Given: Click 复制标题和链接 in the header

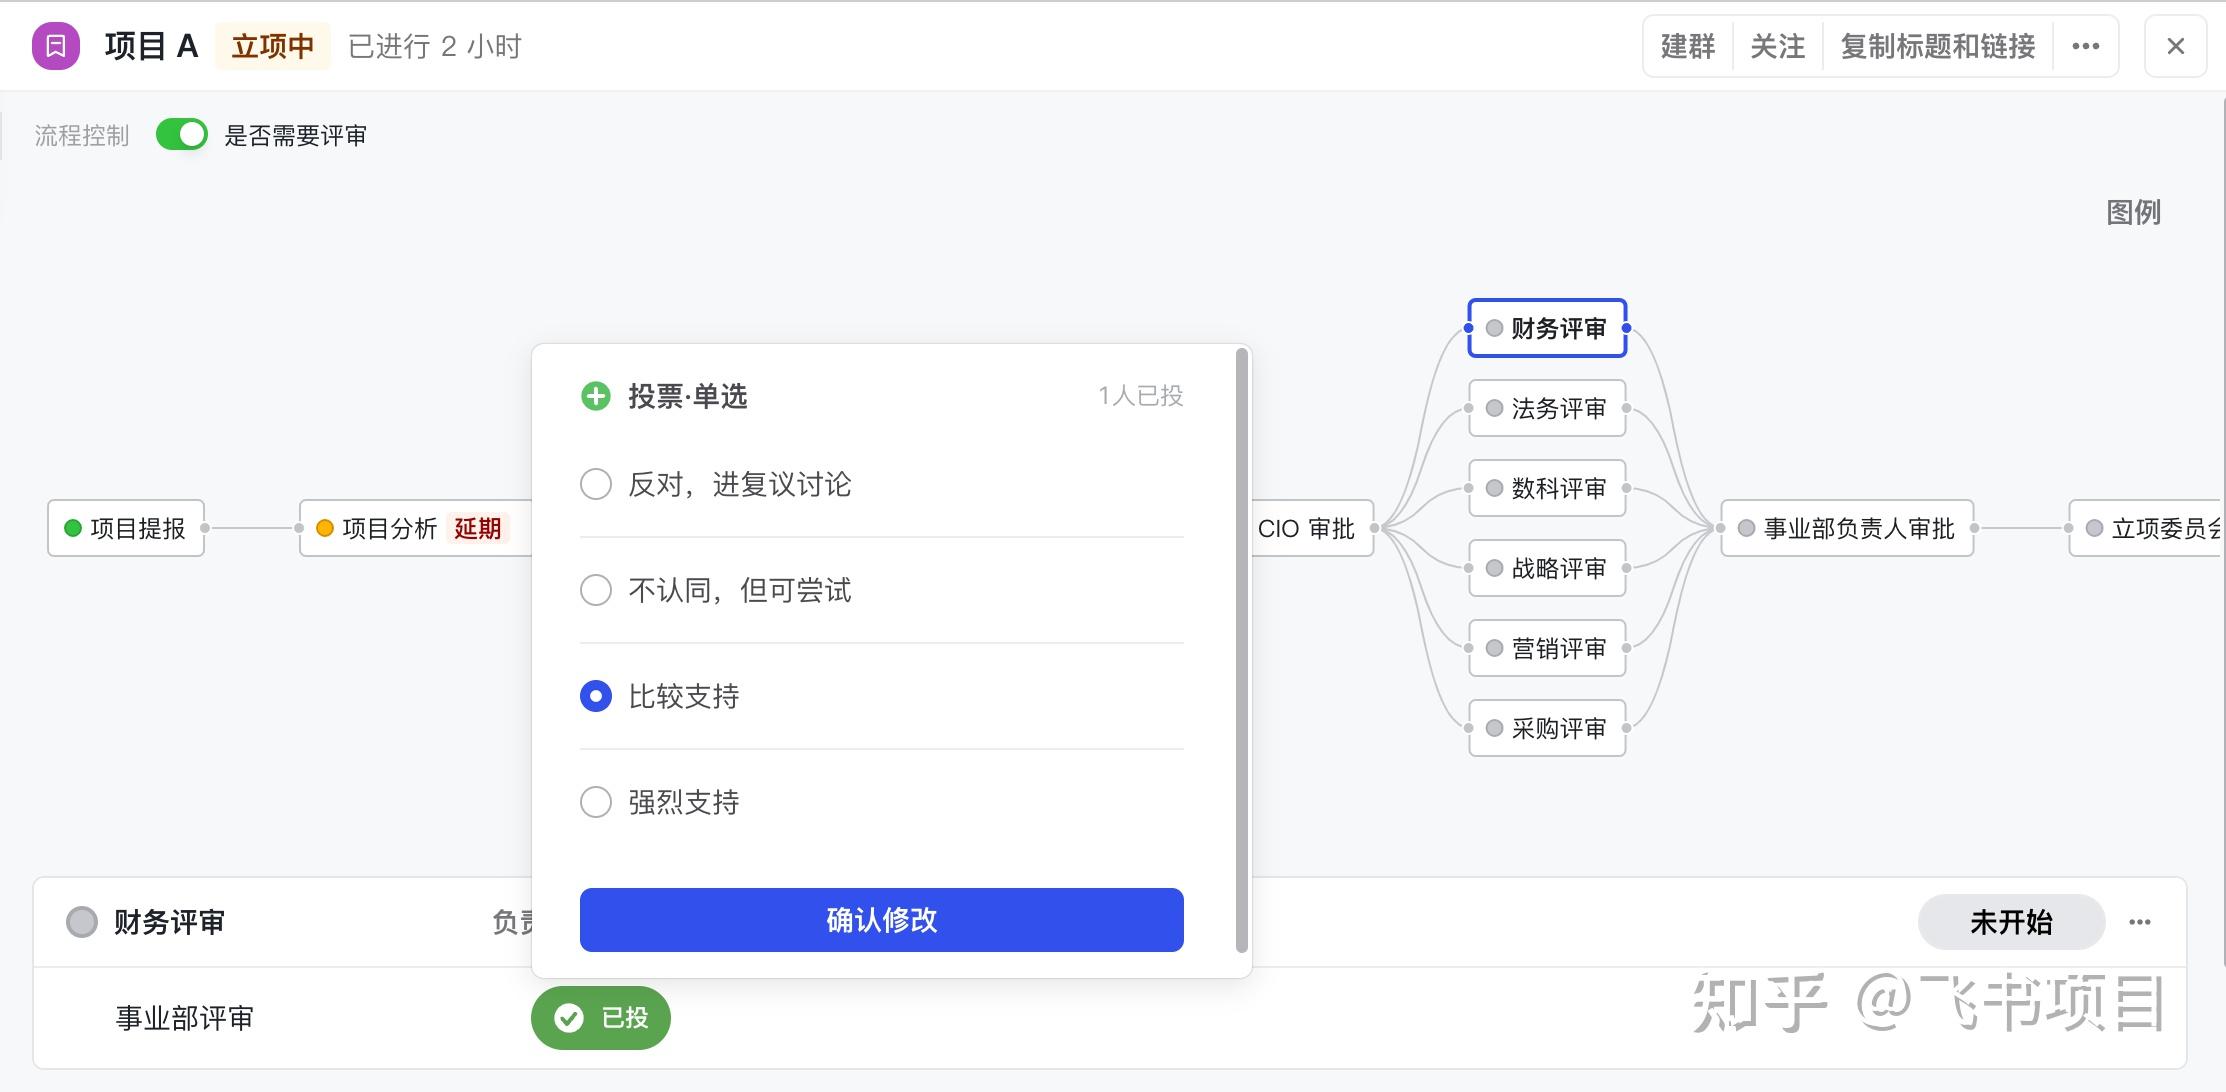Looking at the screenshot, I should tap(1937, 46).
